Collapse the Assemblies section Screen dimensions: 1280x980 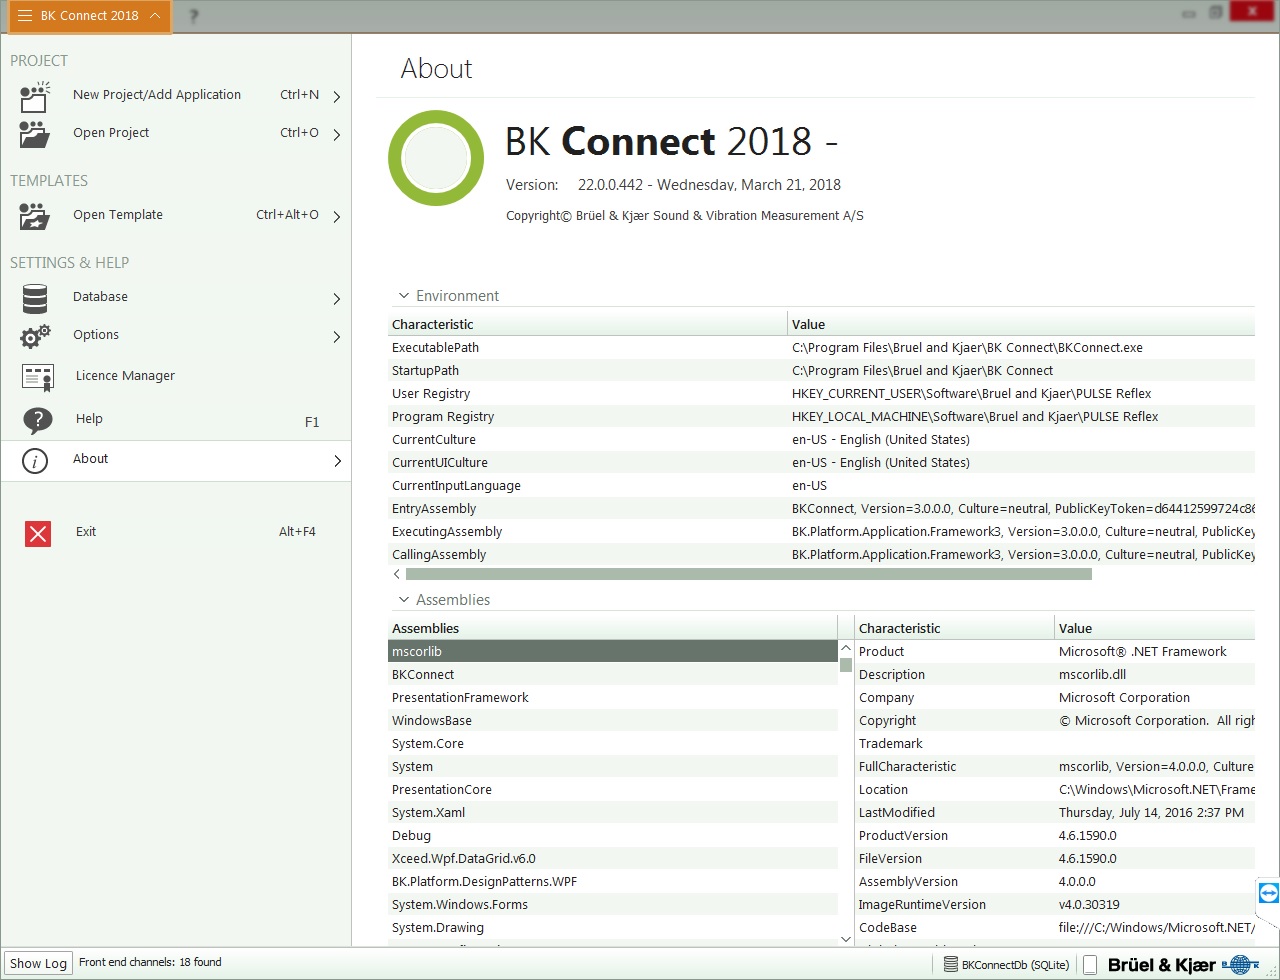pos(404,600)
